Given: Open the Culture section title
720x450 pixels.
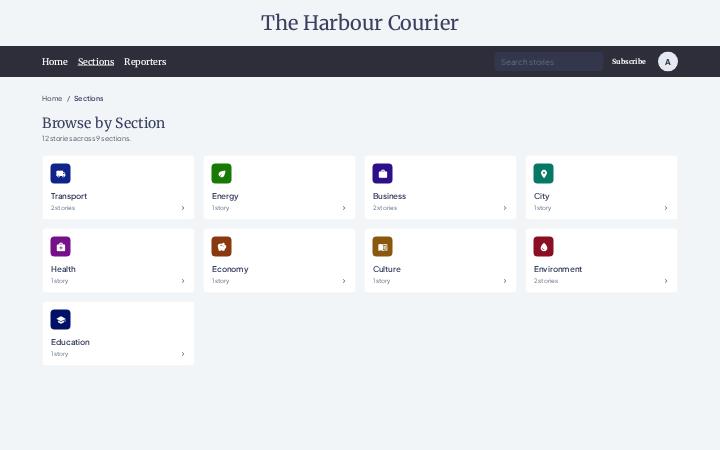Looking at the screenshot, I should (387, 269).
